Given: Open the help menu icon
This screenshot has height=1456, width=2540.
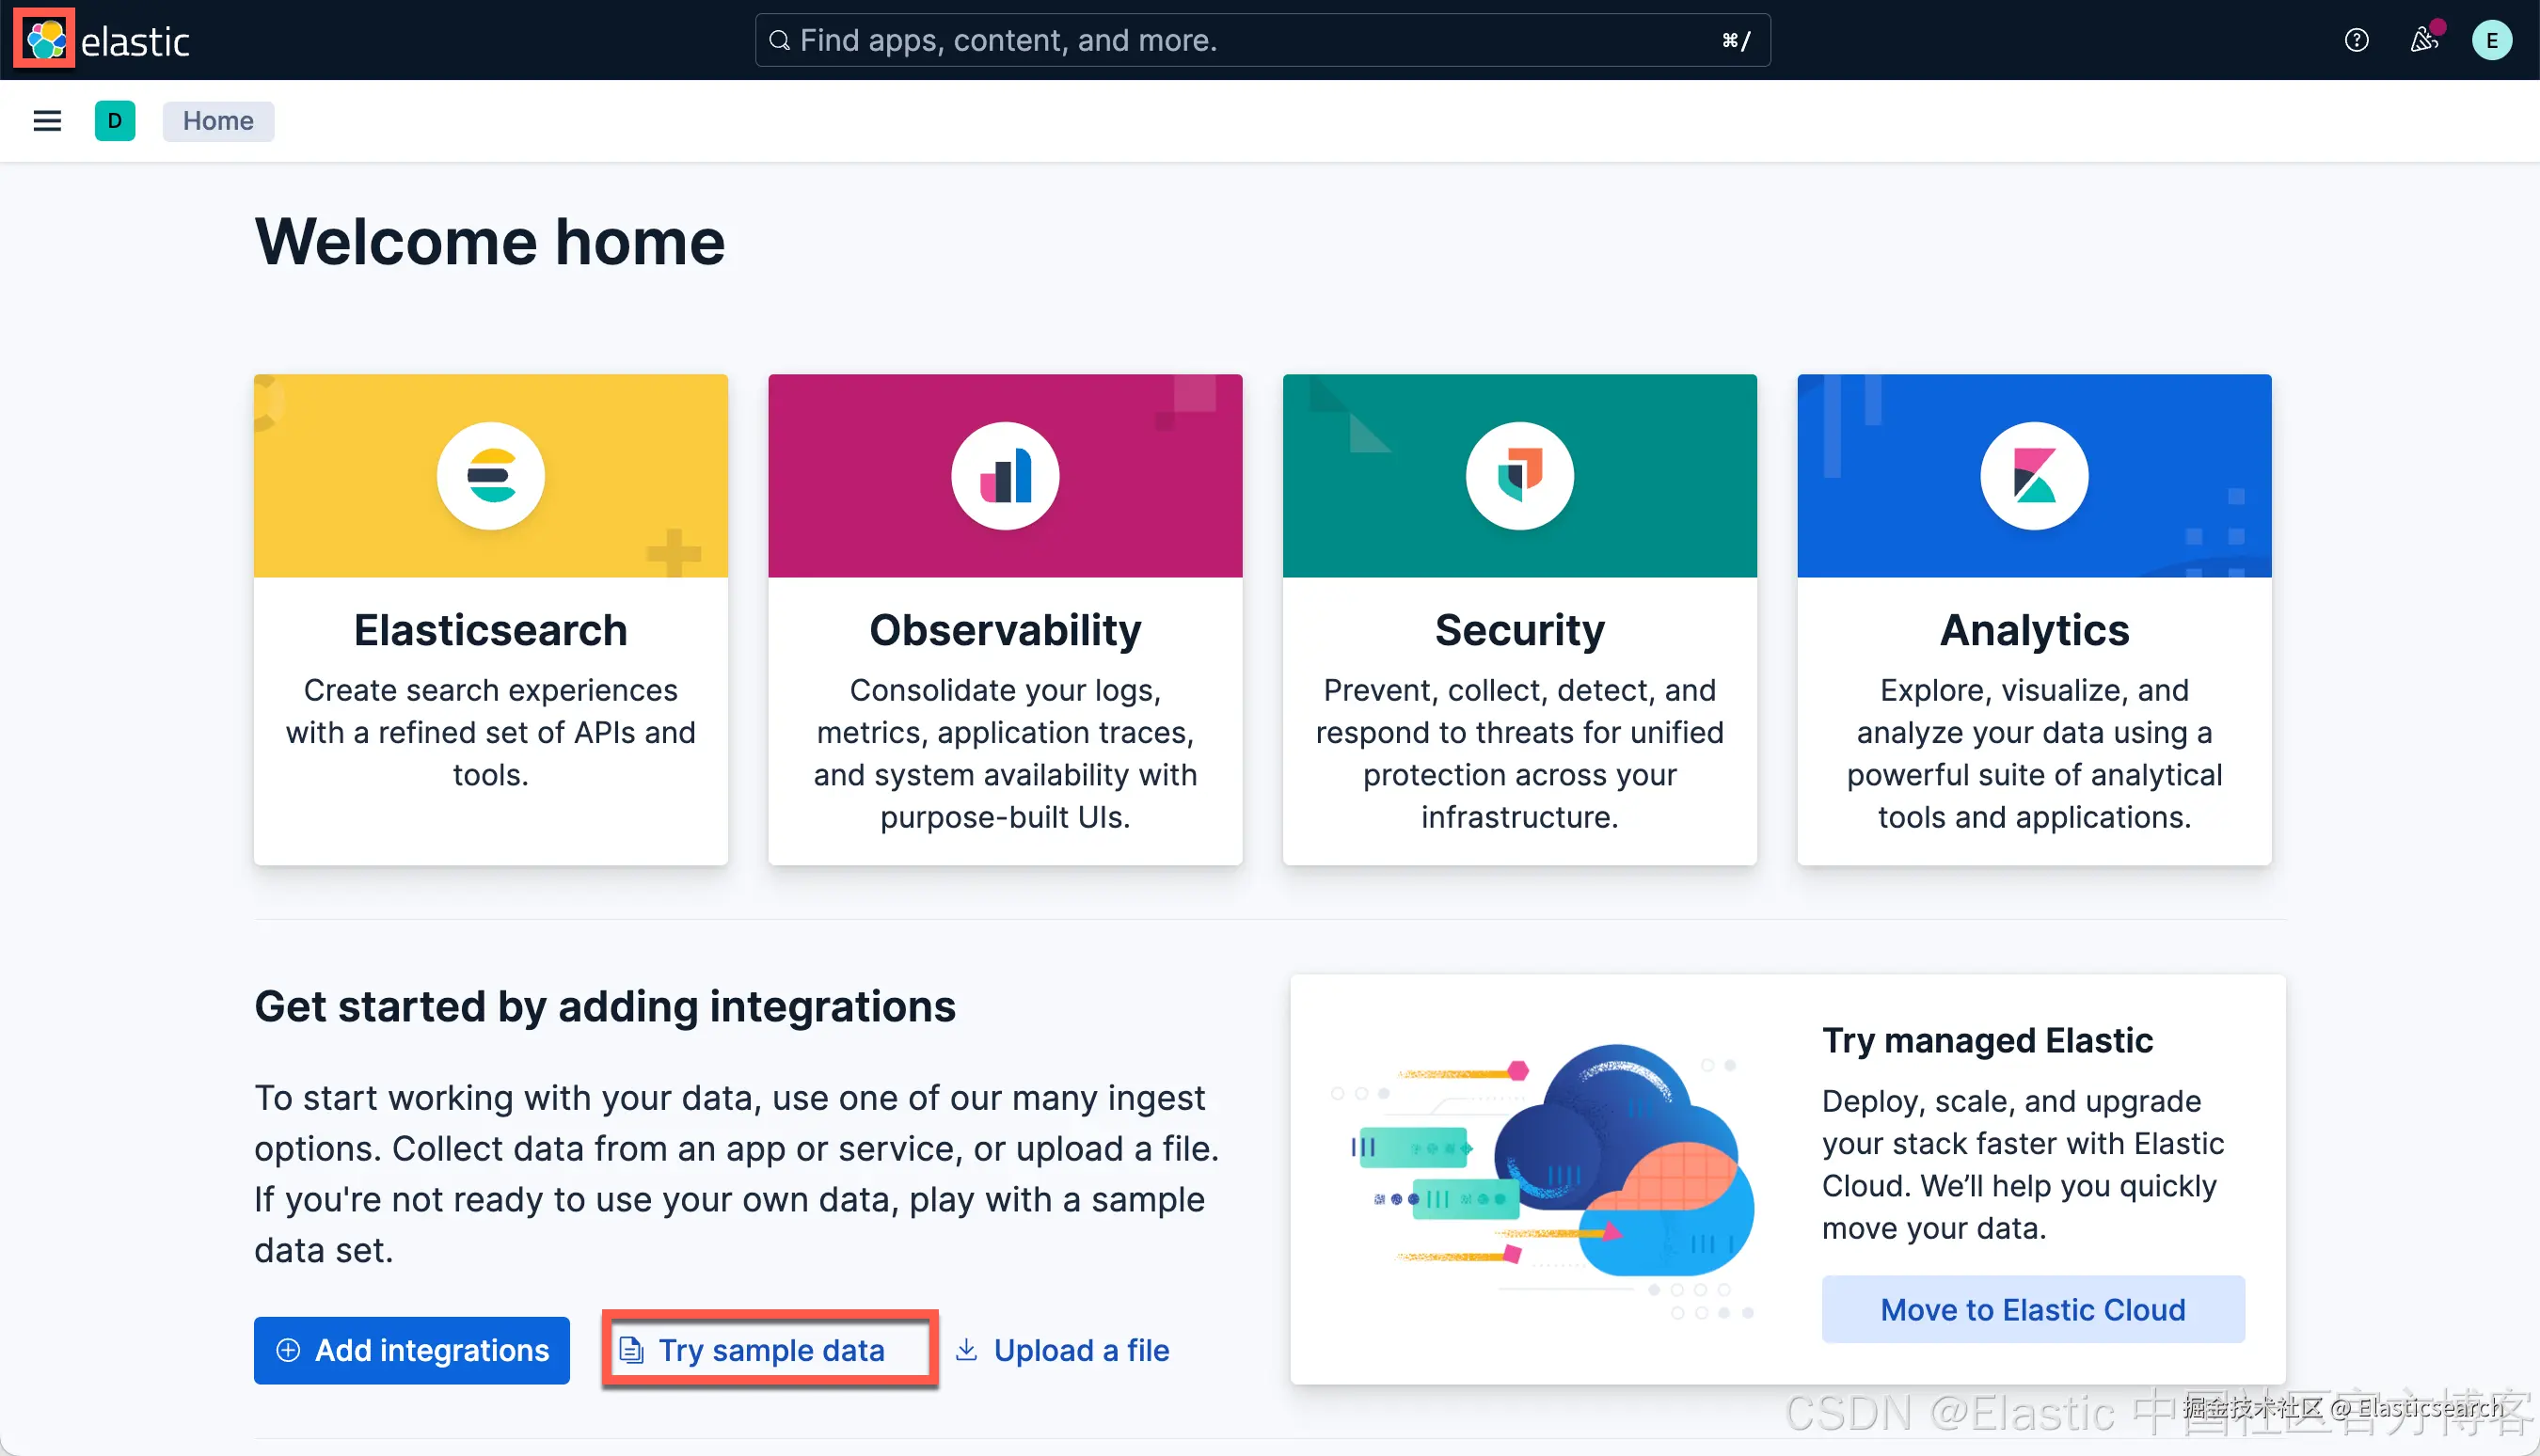Looking at the screenshot, I should [2356, 40].
